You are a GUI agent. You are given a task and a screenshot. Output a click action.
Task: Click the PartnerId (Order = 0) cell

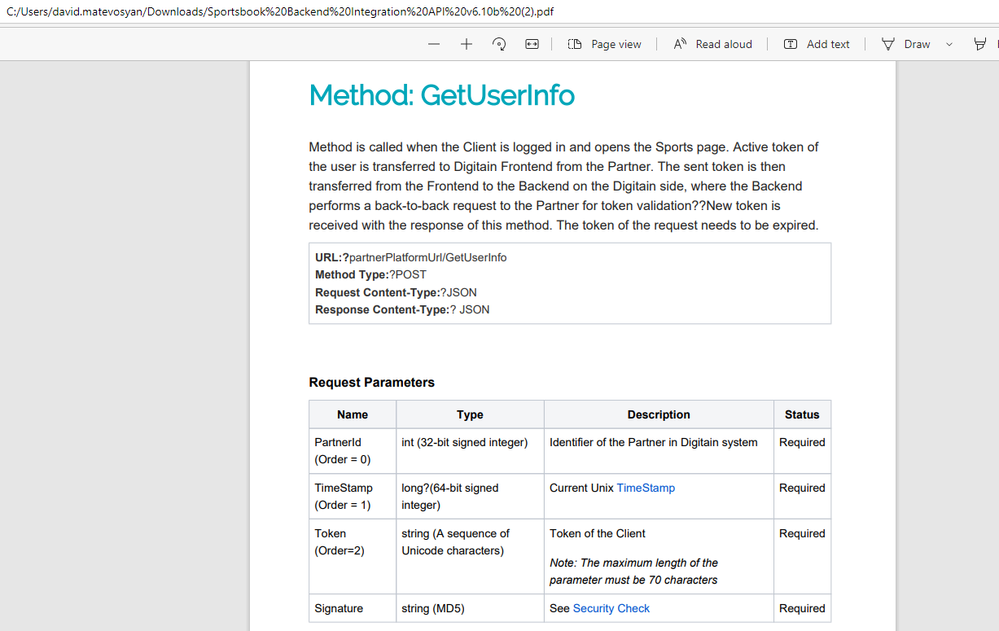coord(352,451)
